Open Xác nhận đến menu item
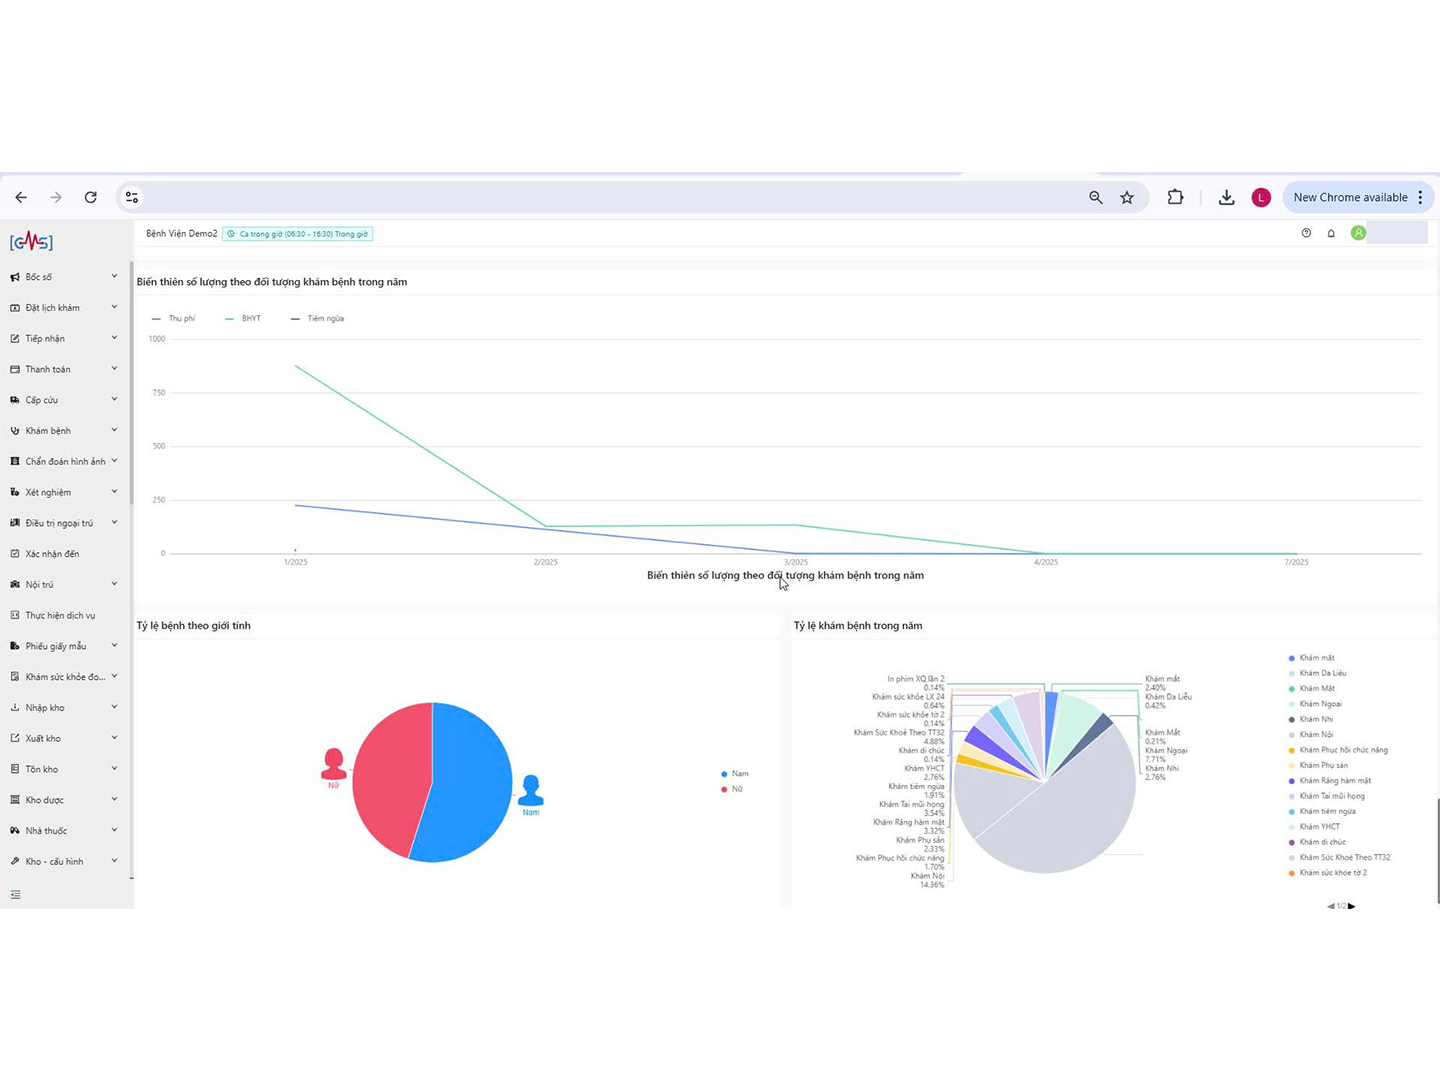 click(52, 554)
